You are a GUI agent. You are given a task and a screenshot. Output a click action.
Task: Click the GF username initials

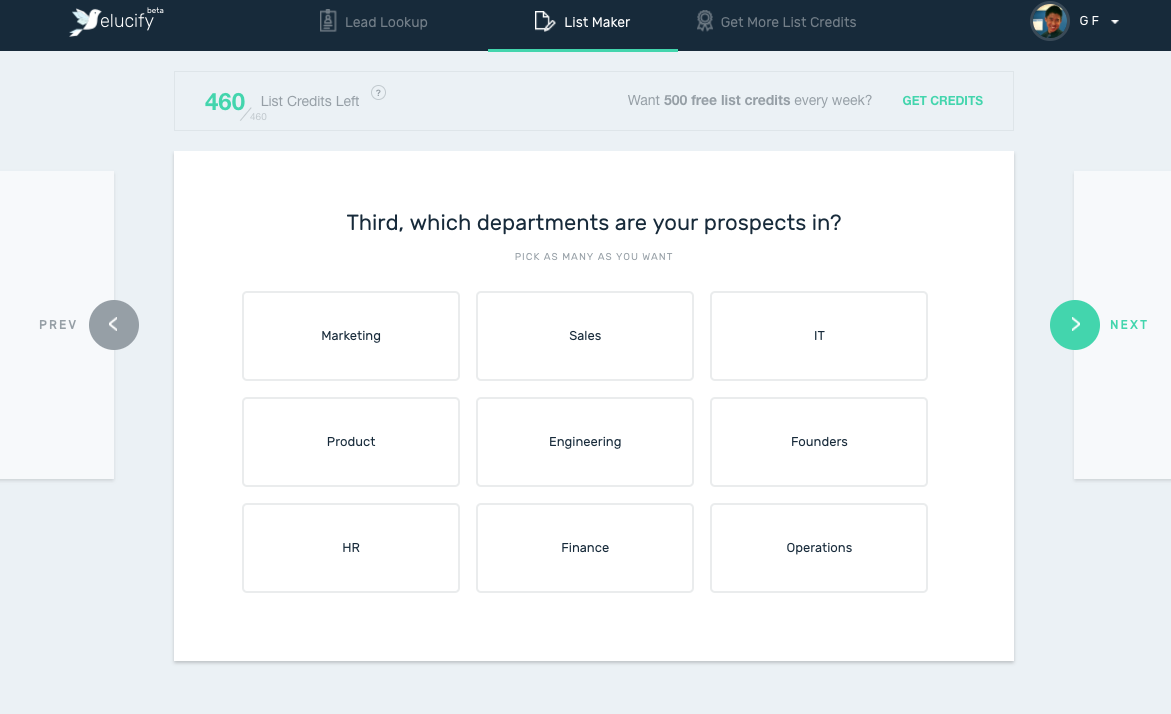tap(1089, 21)
